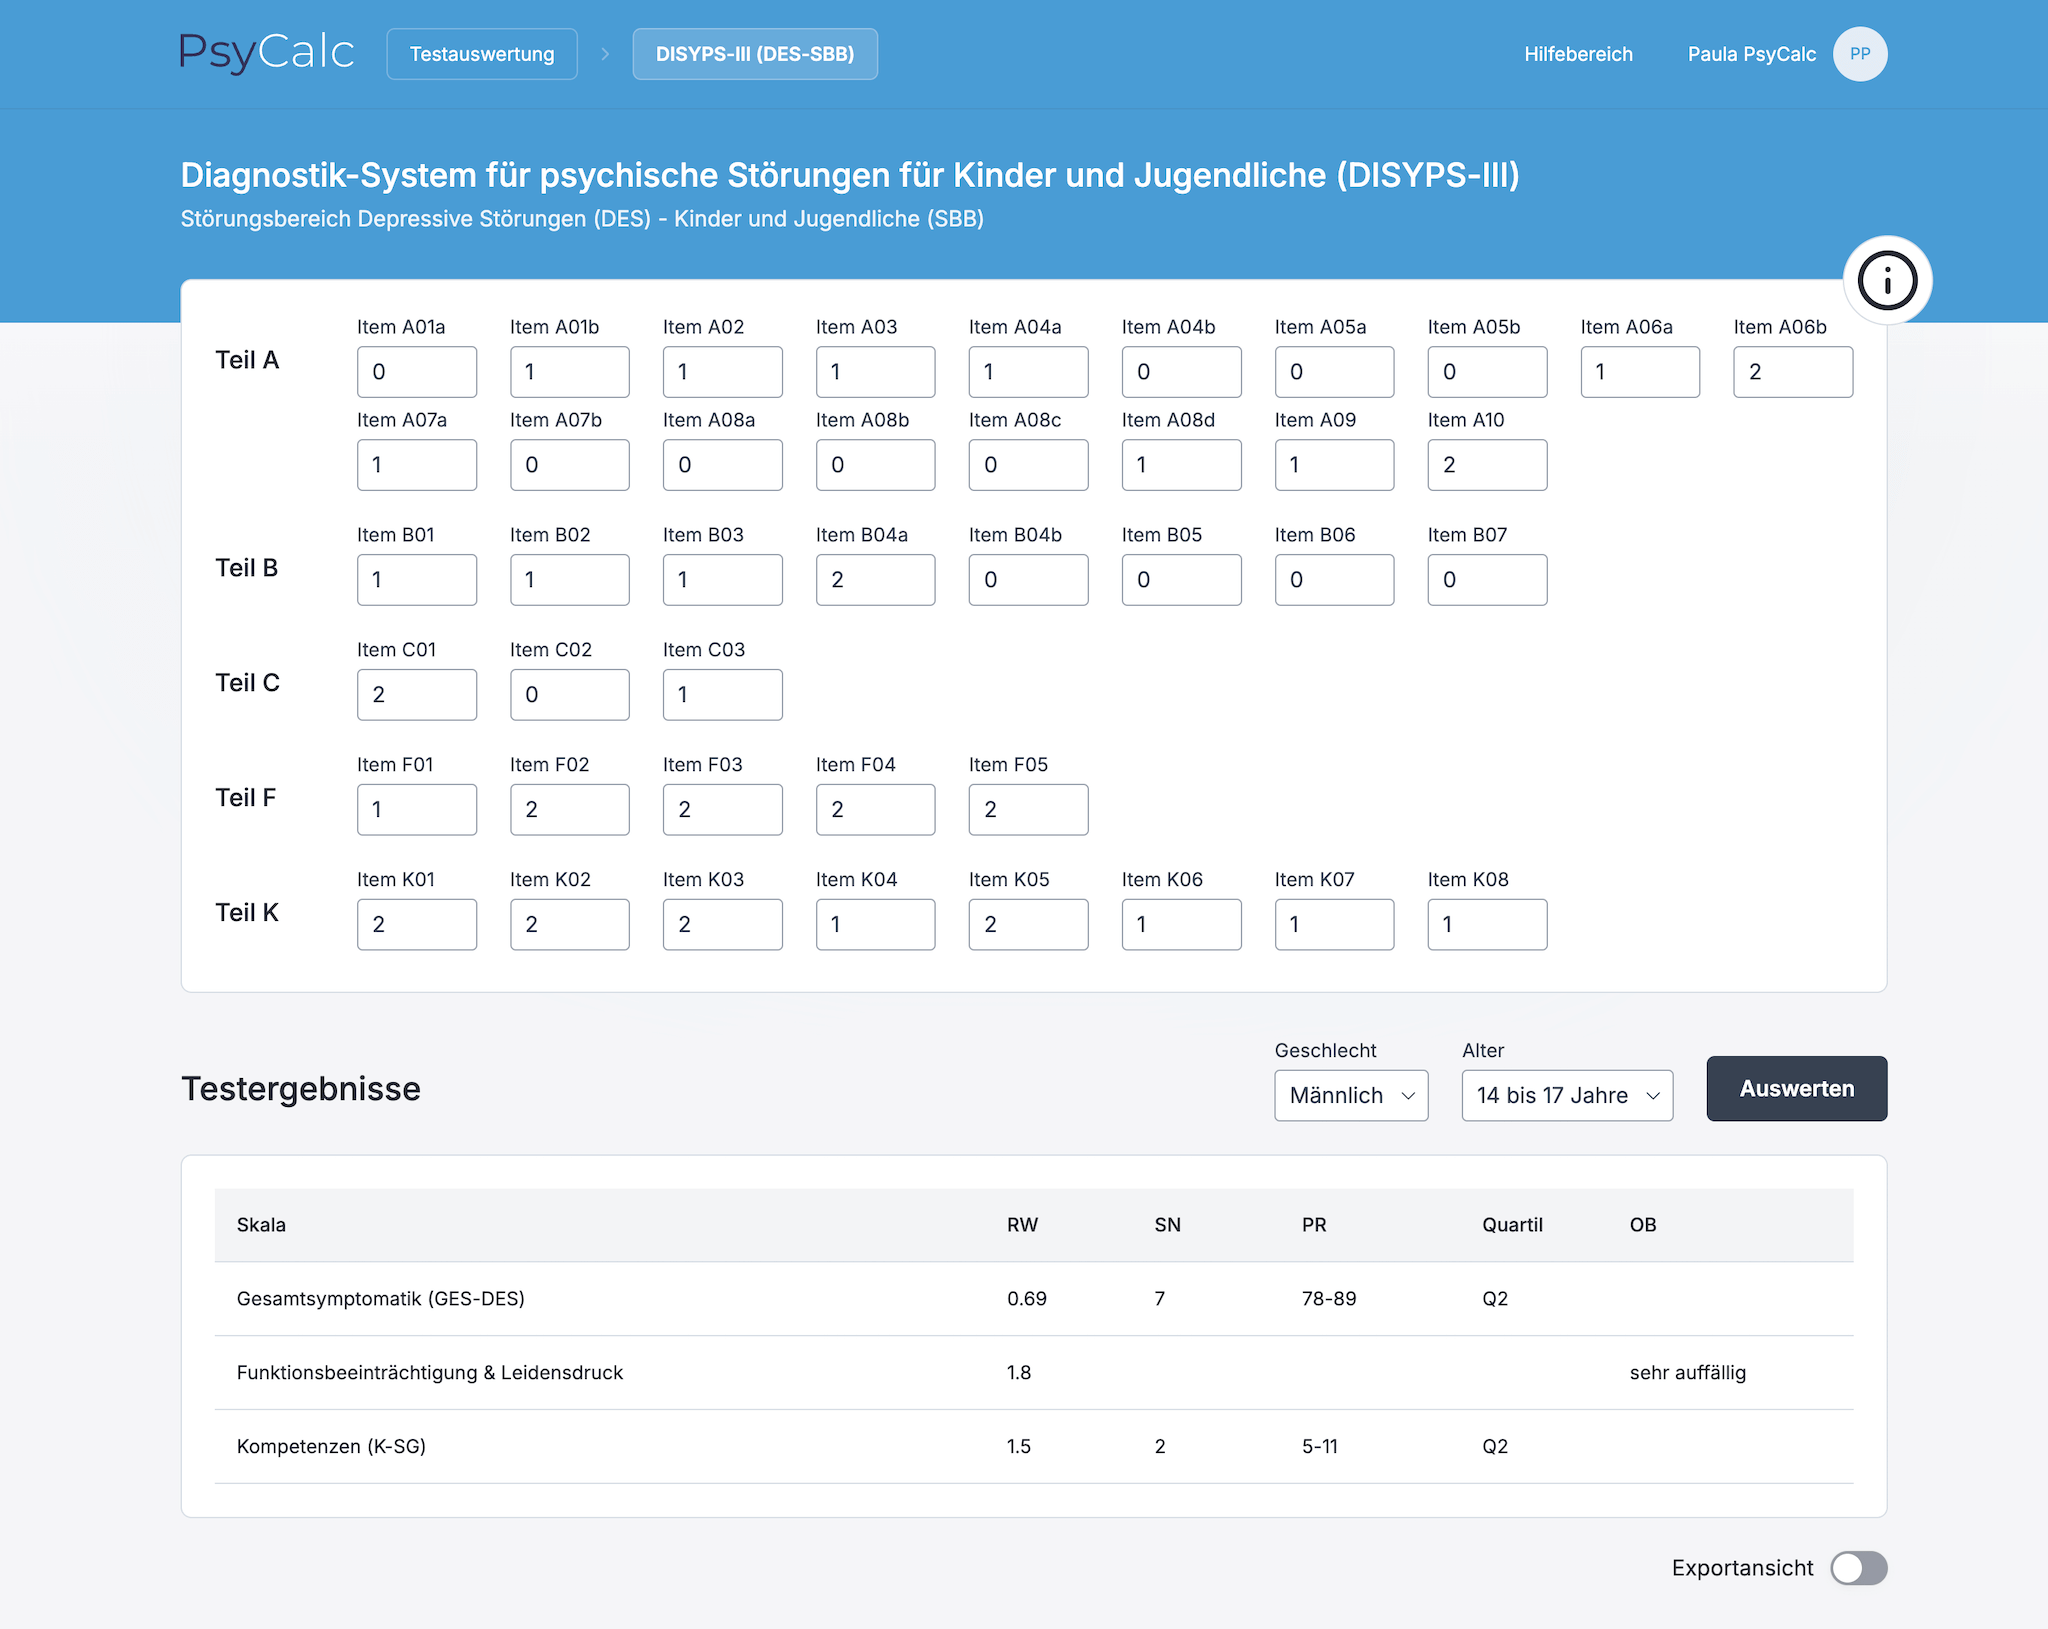The height and width of the screenshot is (1629, 2048).
Task: Open the PP user avatar
Action: [1859, 54]
